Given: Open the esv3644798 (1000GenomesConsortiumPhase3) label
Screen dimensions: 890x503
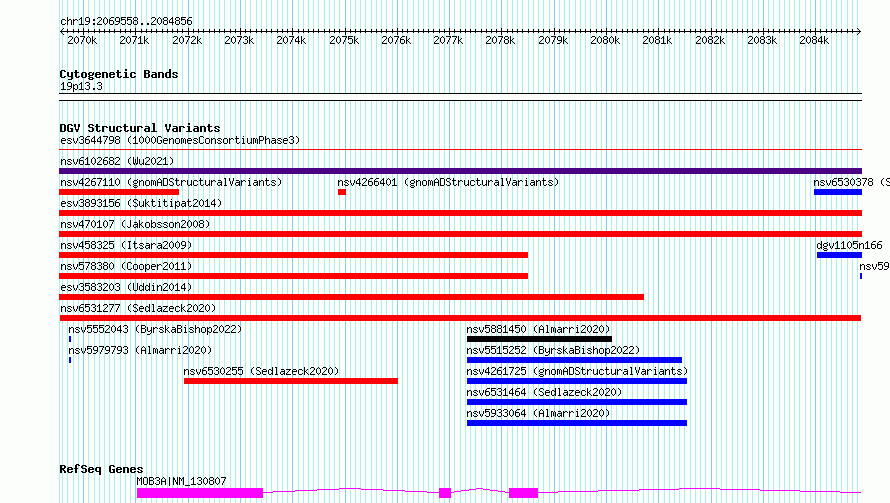Looking at the screenshot, I should tap(180, 140).
